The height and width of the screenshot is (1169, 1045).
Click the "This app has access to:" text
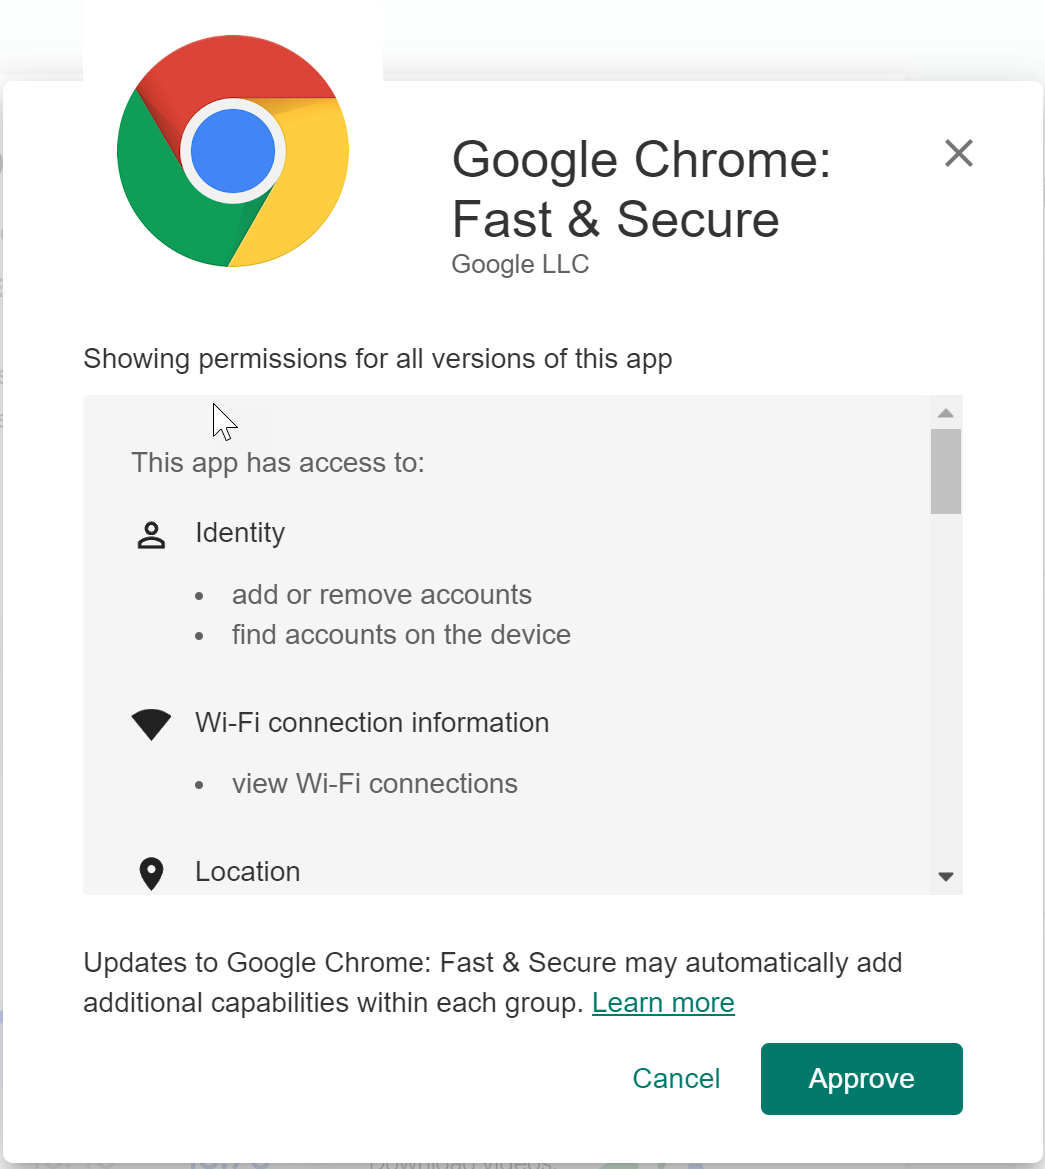pyautogui.click(x=278, y=463)
